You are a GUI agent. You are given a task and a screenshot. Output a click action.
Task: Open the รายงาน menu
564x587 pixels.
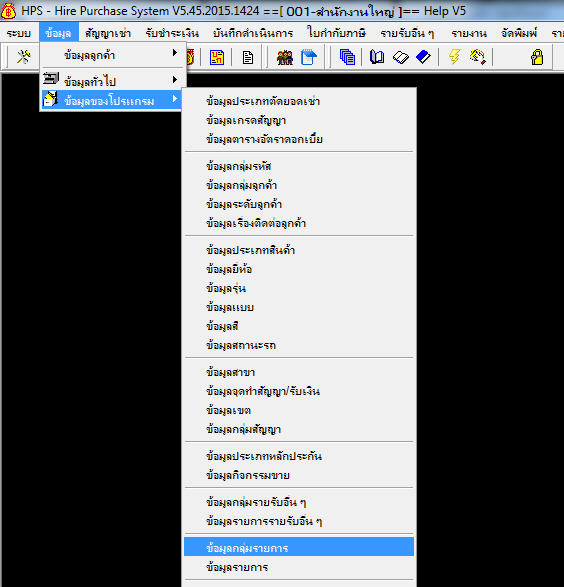(x=469, y=33)
